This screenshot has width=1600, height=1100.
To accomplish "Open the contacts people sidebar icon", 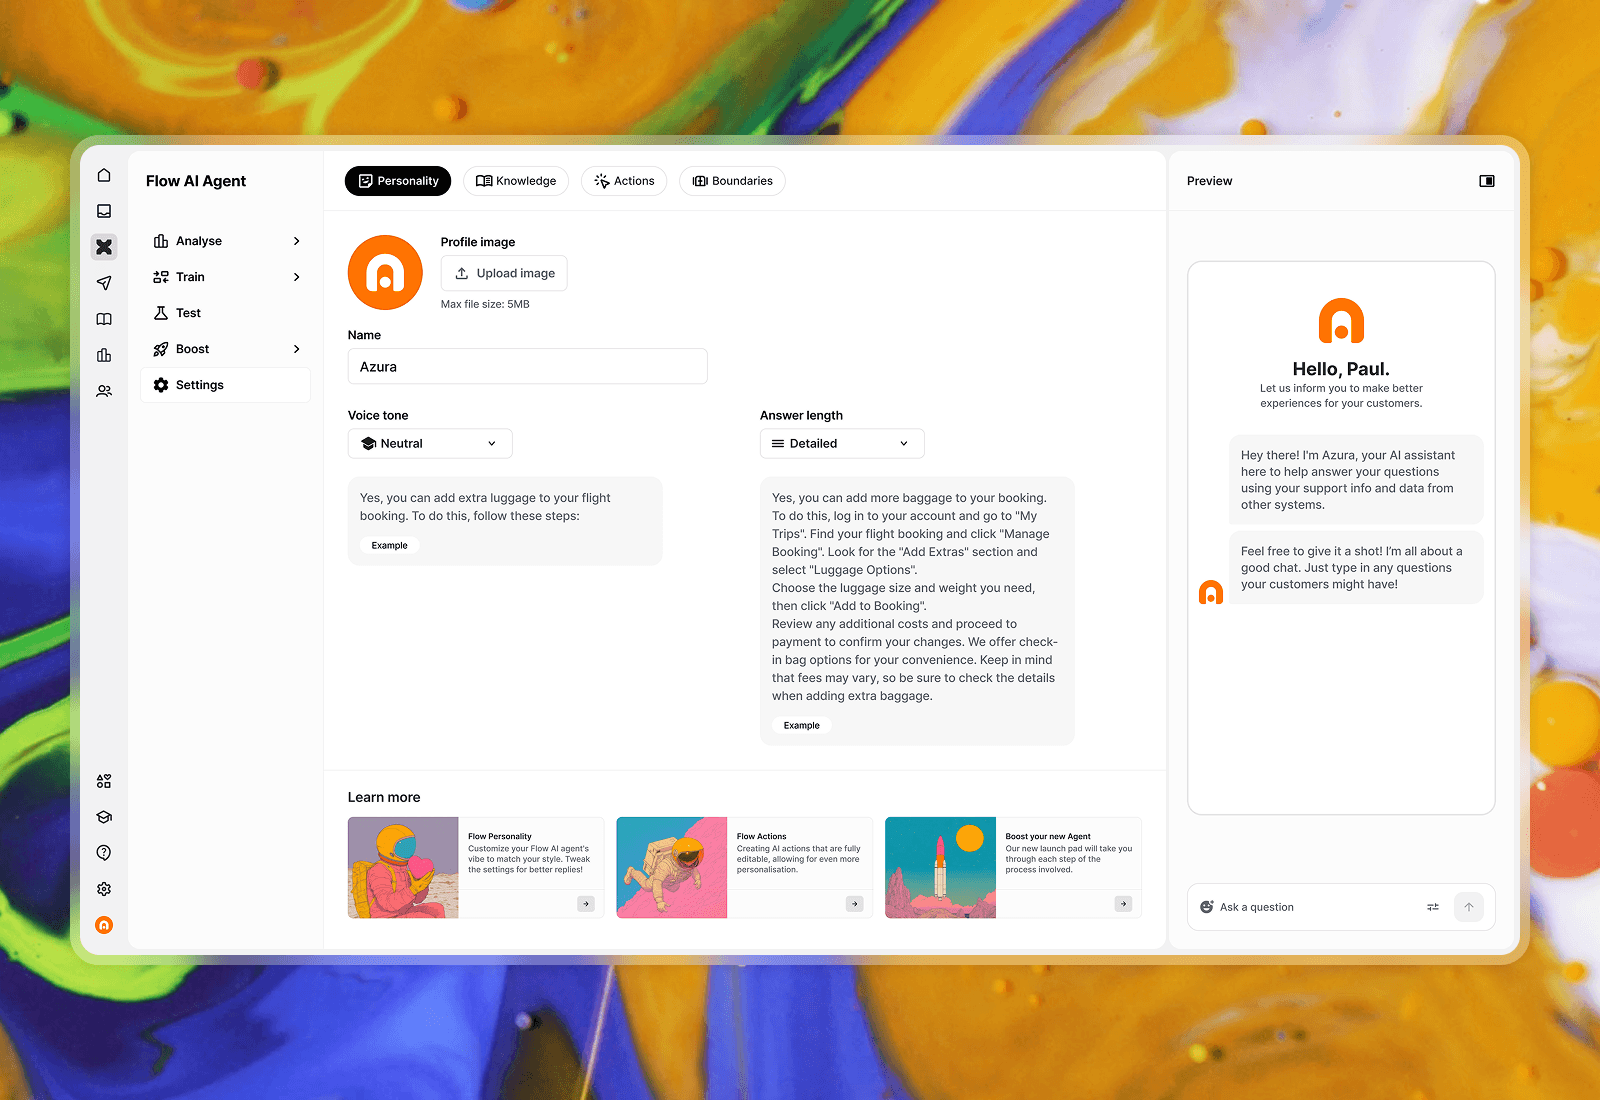I will [x=104, y=391].
